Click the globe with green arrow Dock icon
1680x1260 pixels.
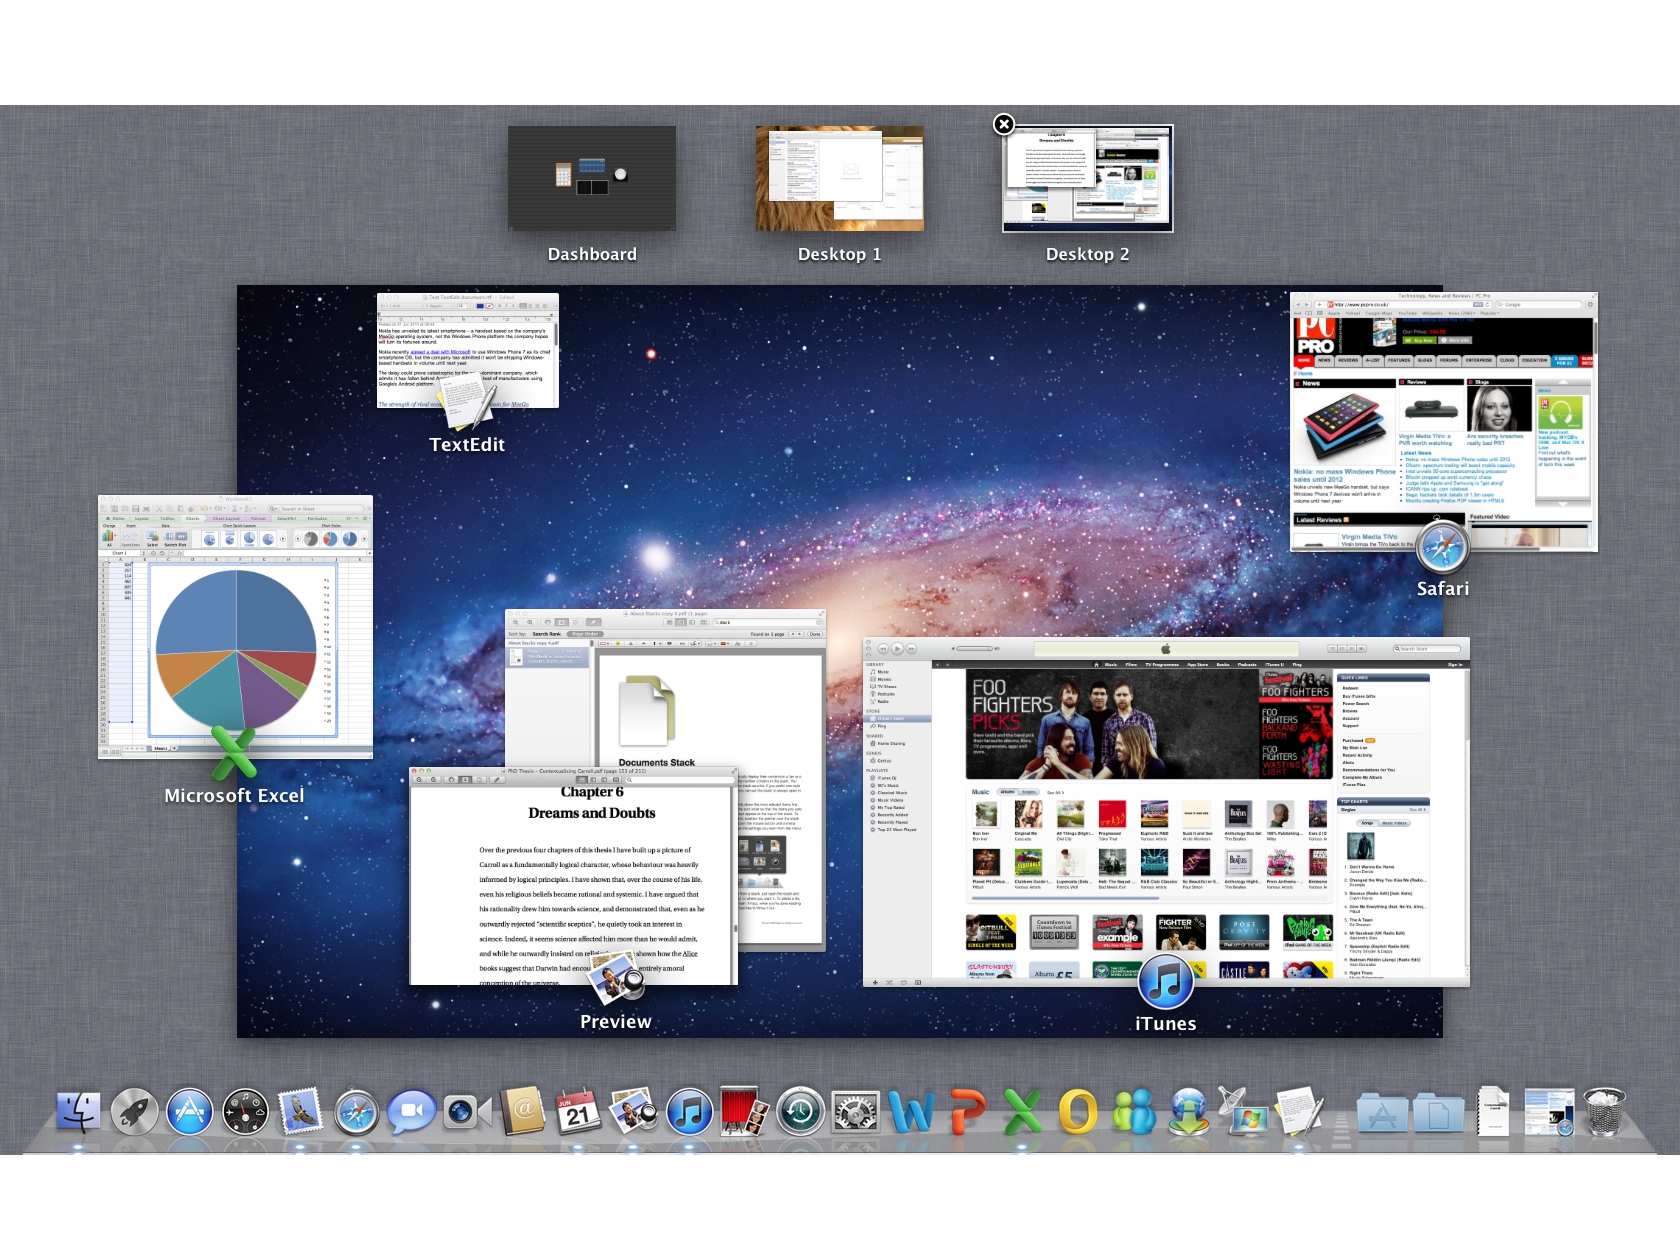coord(1189,1112)
